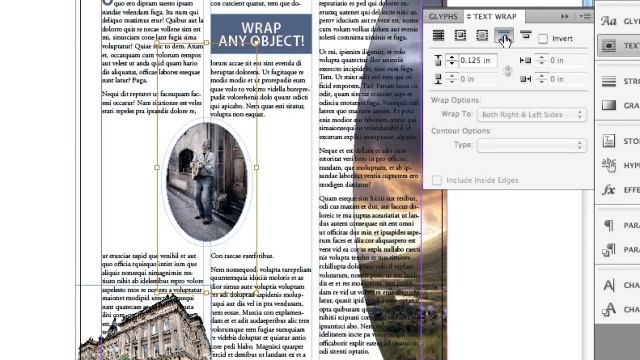640x360 pixels.
Task: Edit the top offset 0.125 in field
Action: click(477, 60)
